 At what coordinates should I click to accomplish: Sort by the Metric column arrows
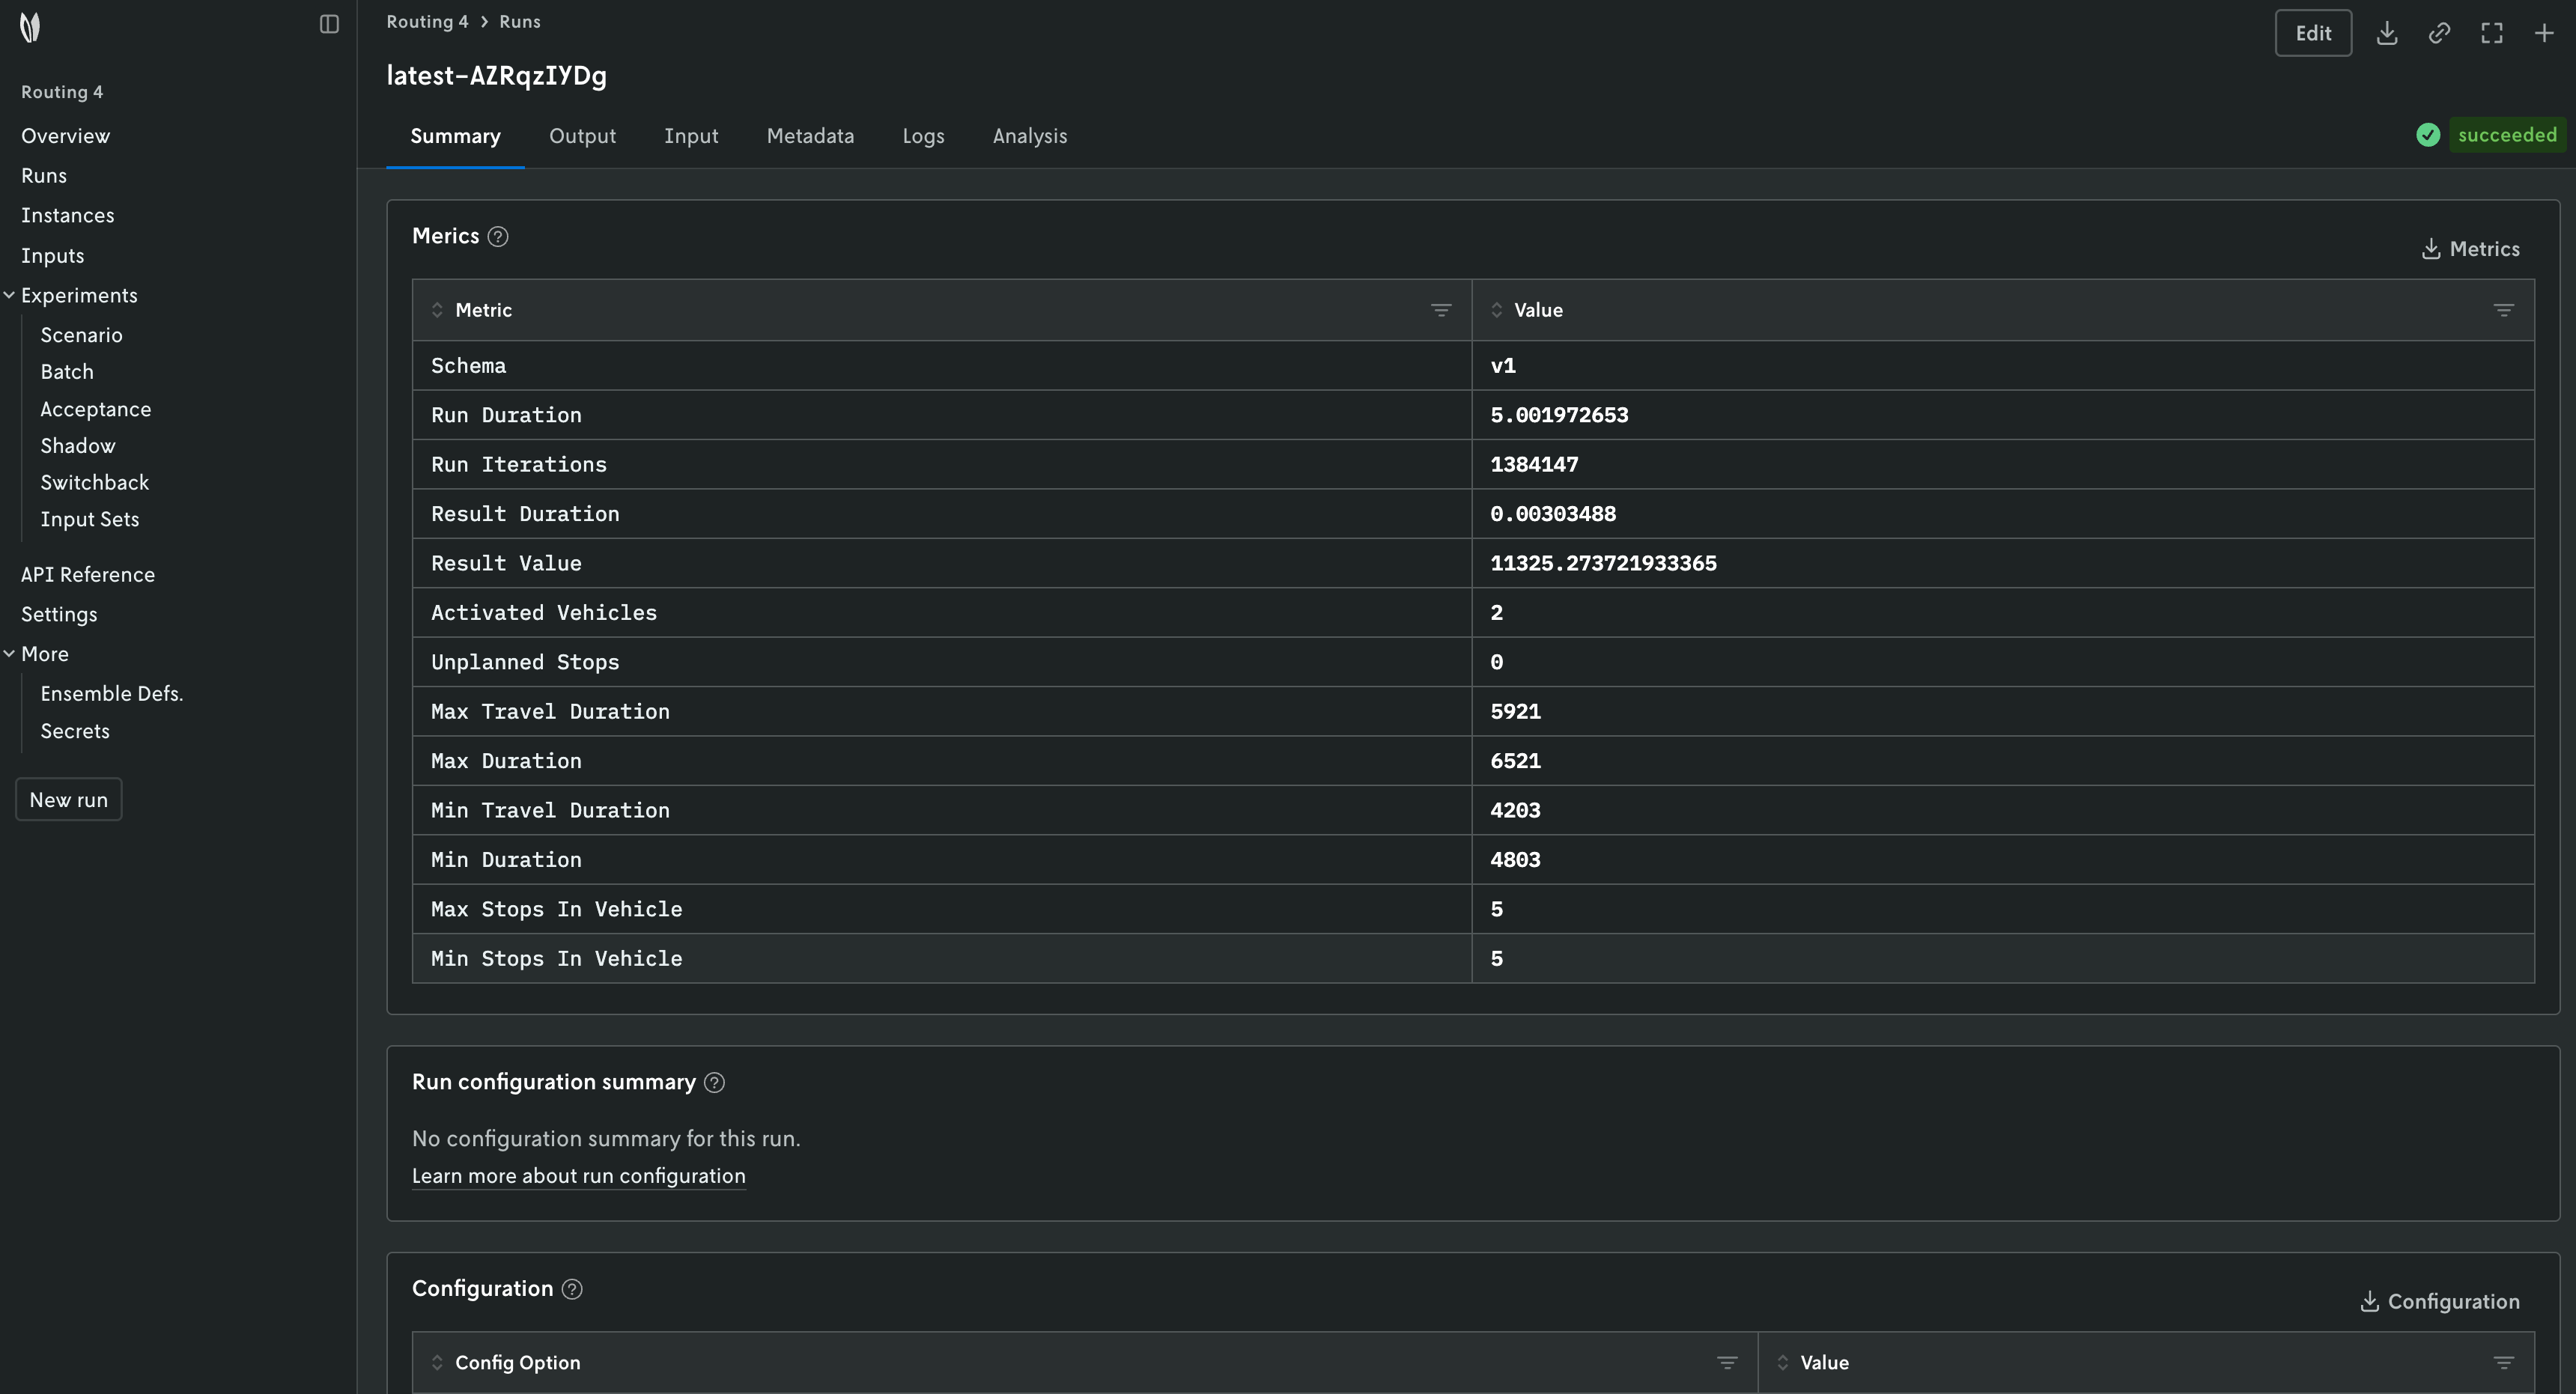[x=437, y=310]
